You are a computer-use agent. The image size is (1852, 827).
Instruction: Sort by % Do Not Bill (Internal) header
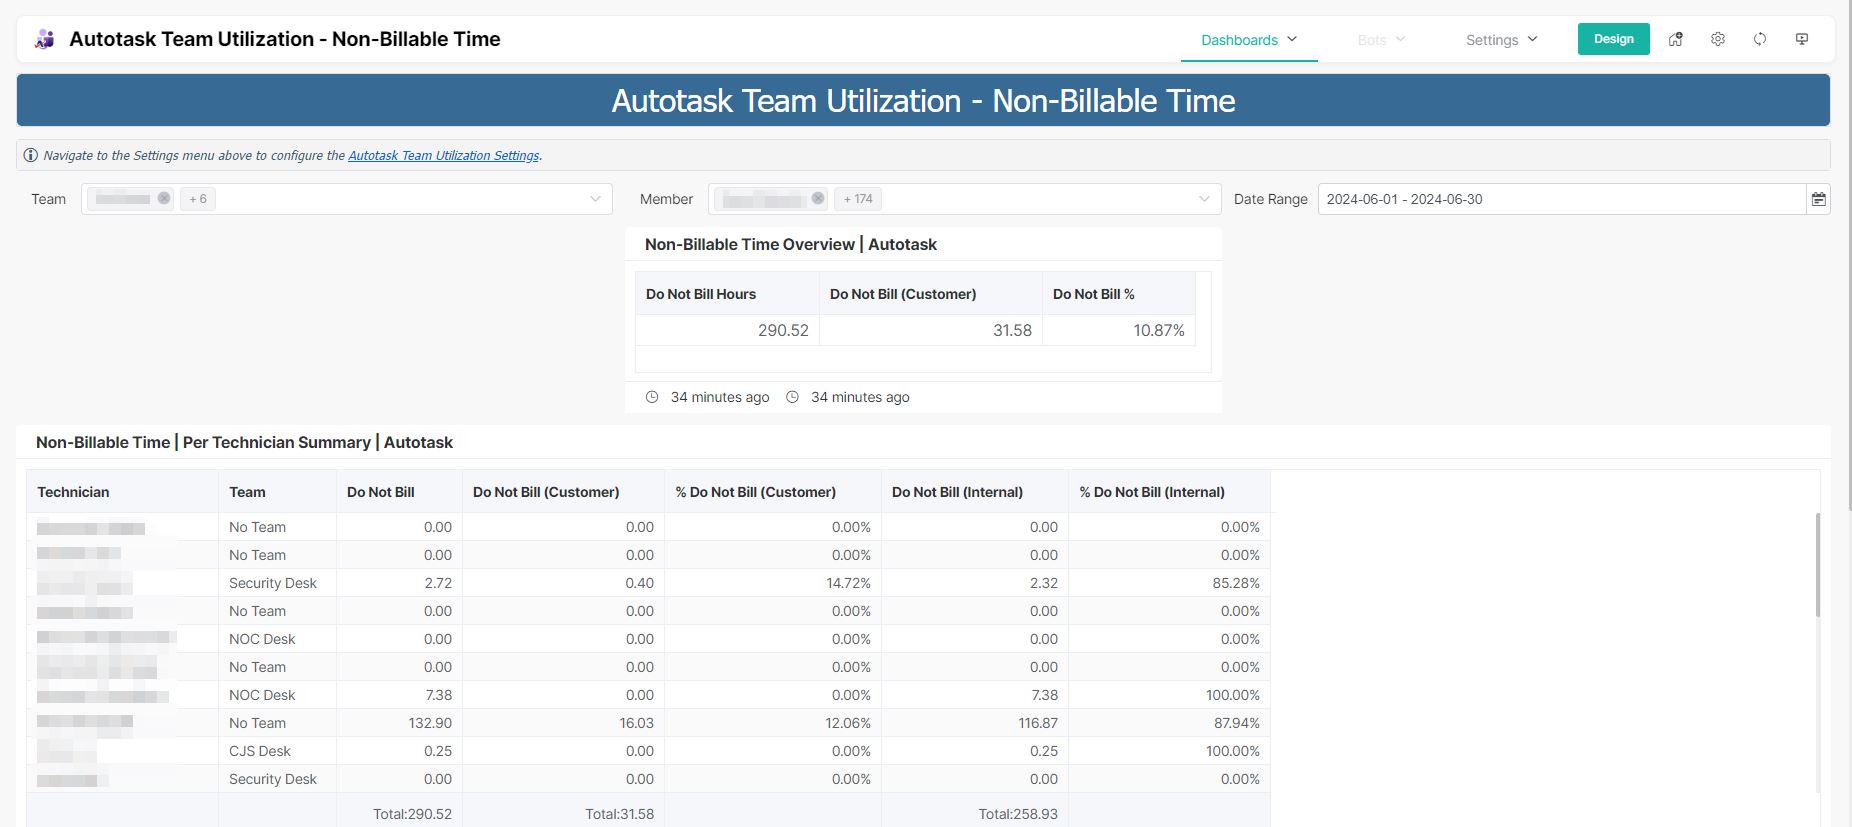click(x=1169, y=492)
